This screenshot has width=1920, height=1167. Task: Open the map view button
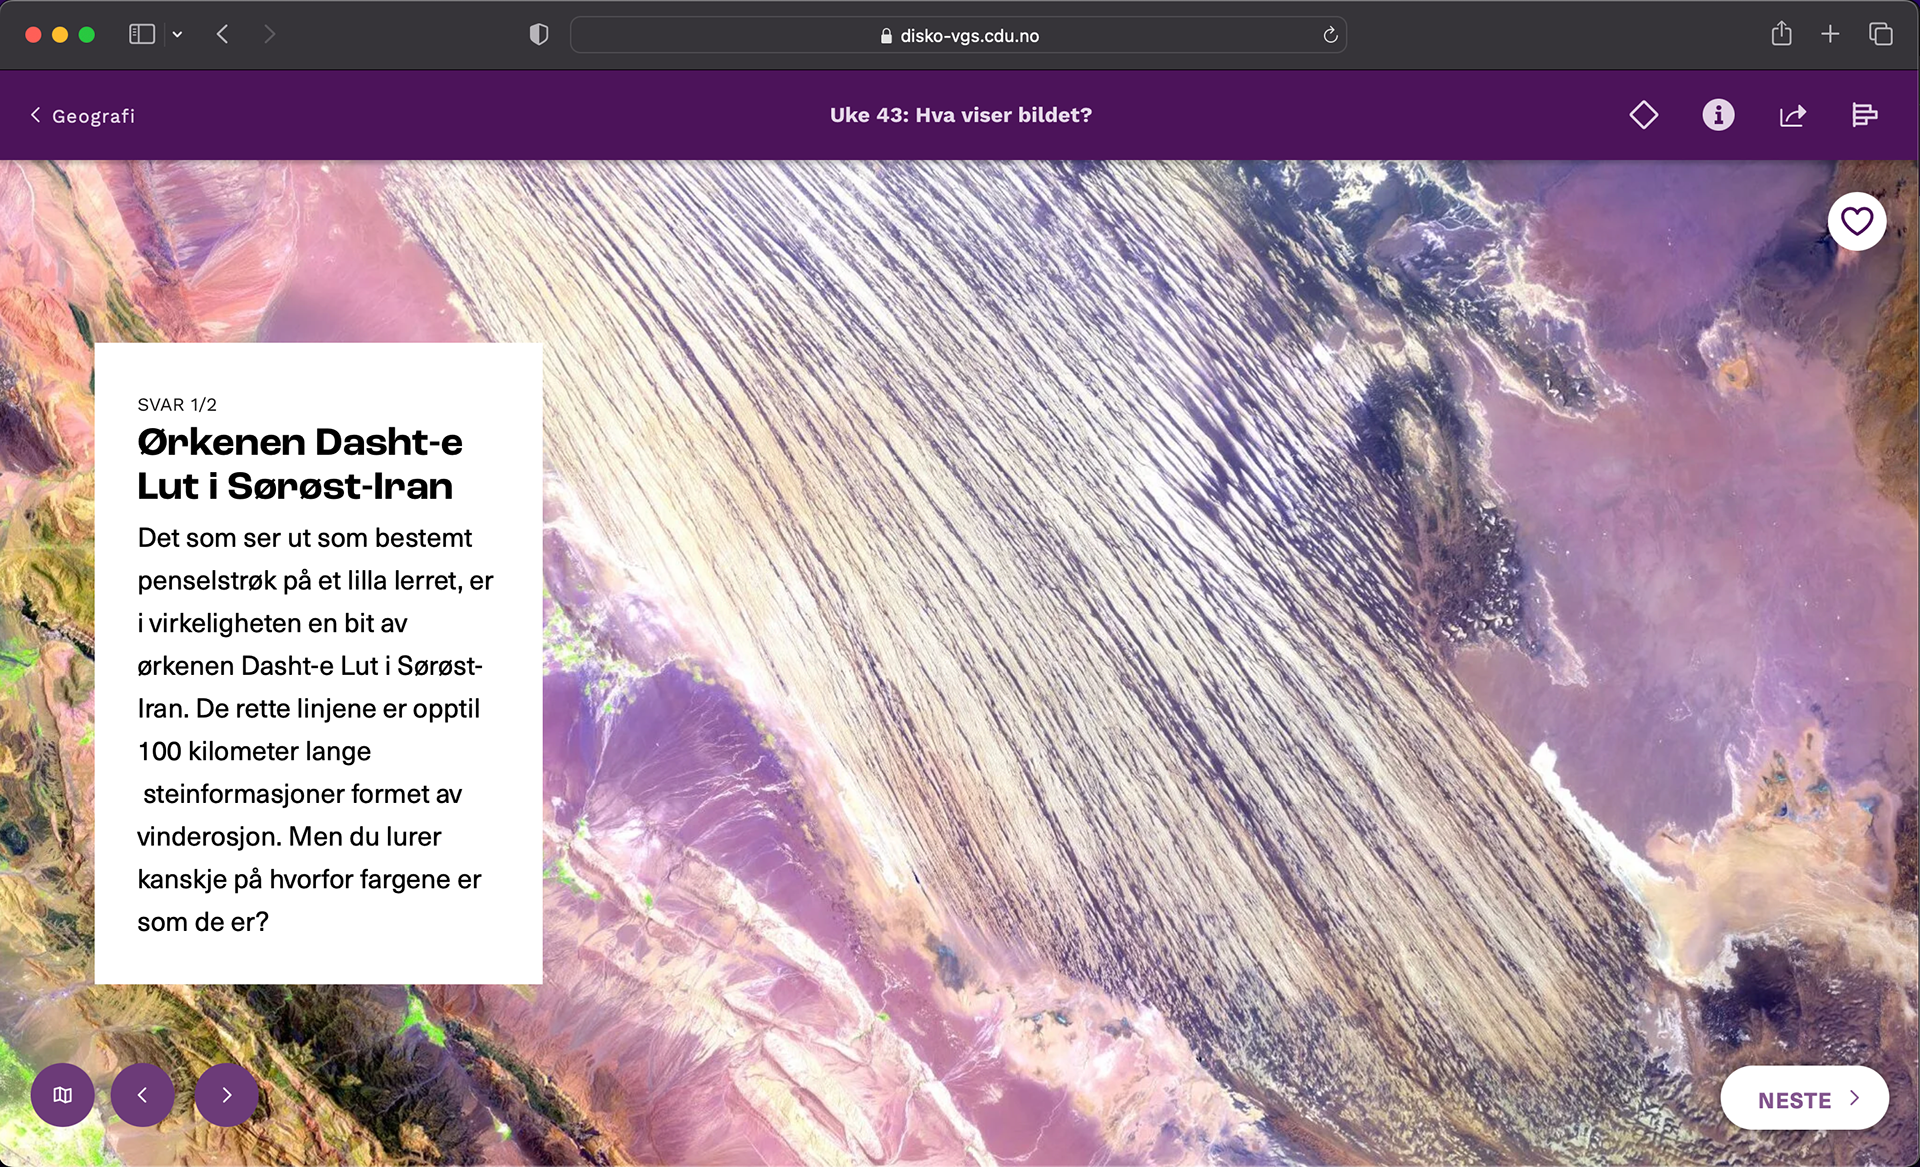pyautogui.click(x=63, y=1095)
